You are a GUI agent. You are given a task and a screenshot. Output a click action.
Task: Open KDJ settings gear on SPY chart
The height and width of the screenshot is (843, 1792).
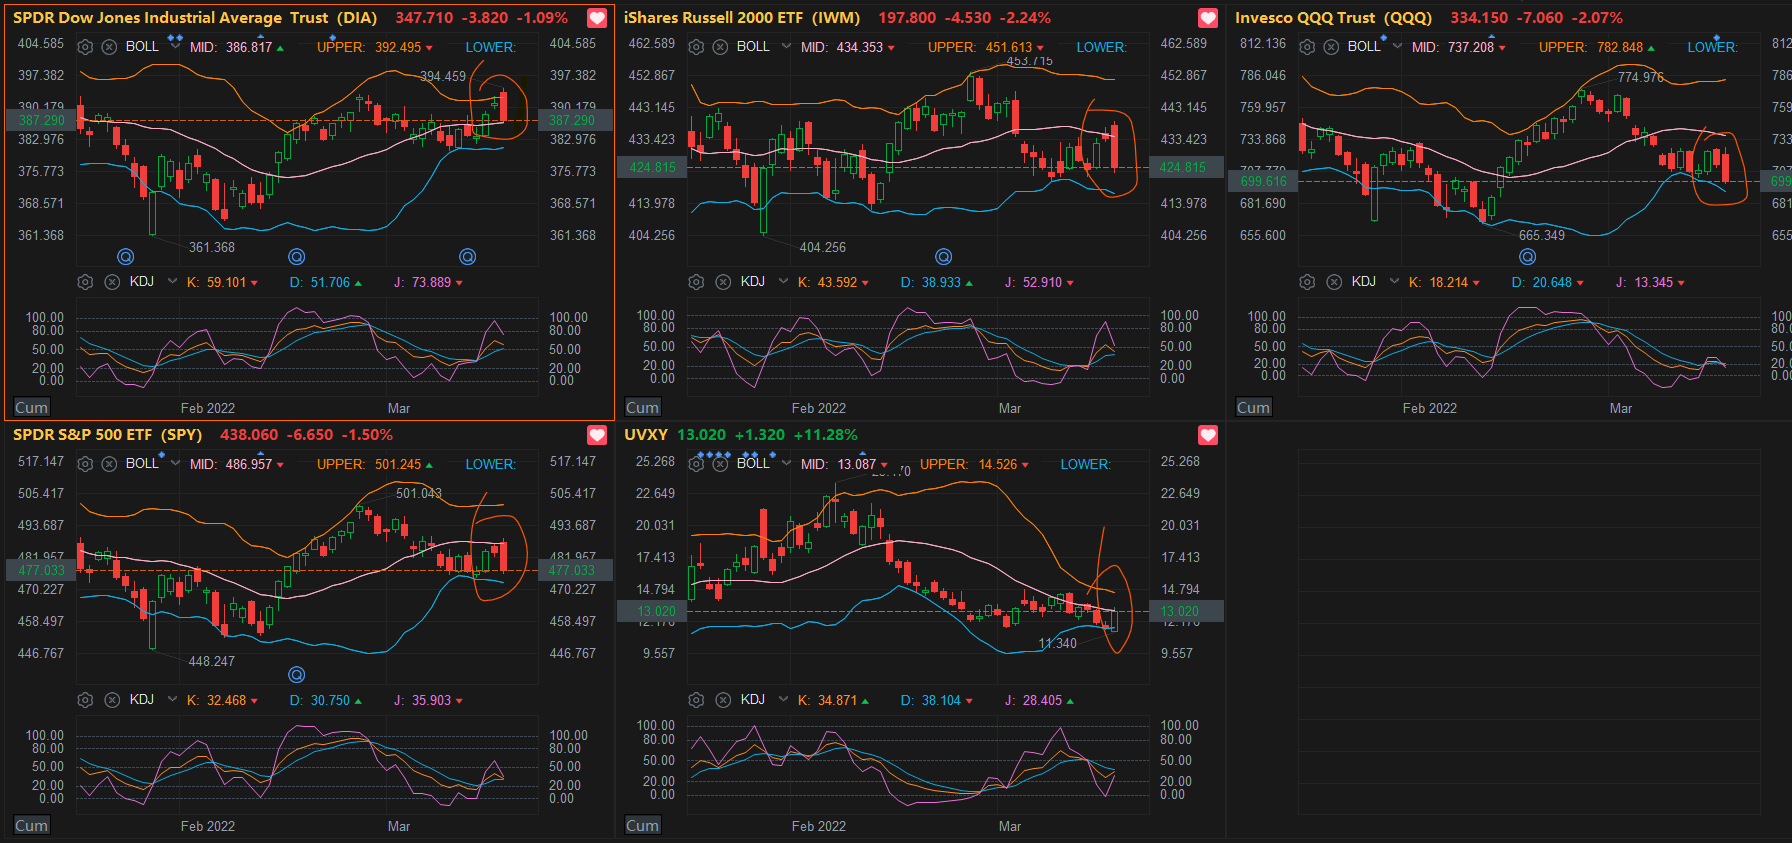pos(86,700)
